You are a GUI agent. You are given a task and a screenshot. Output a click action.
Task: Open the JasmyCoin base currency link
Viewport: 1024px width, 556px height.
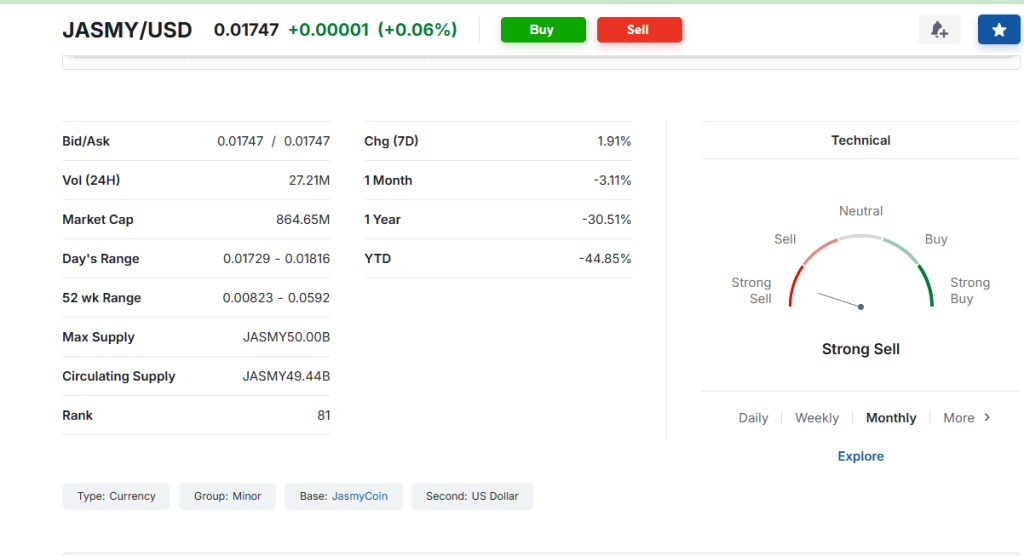coord(359,496)
